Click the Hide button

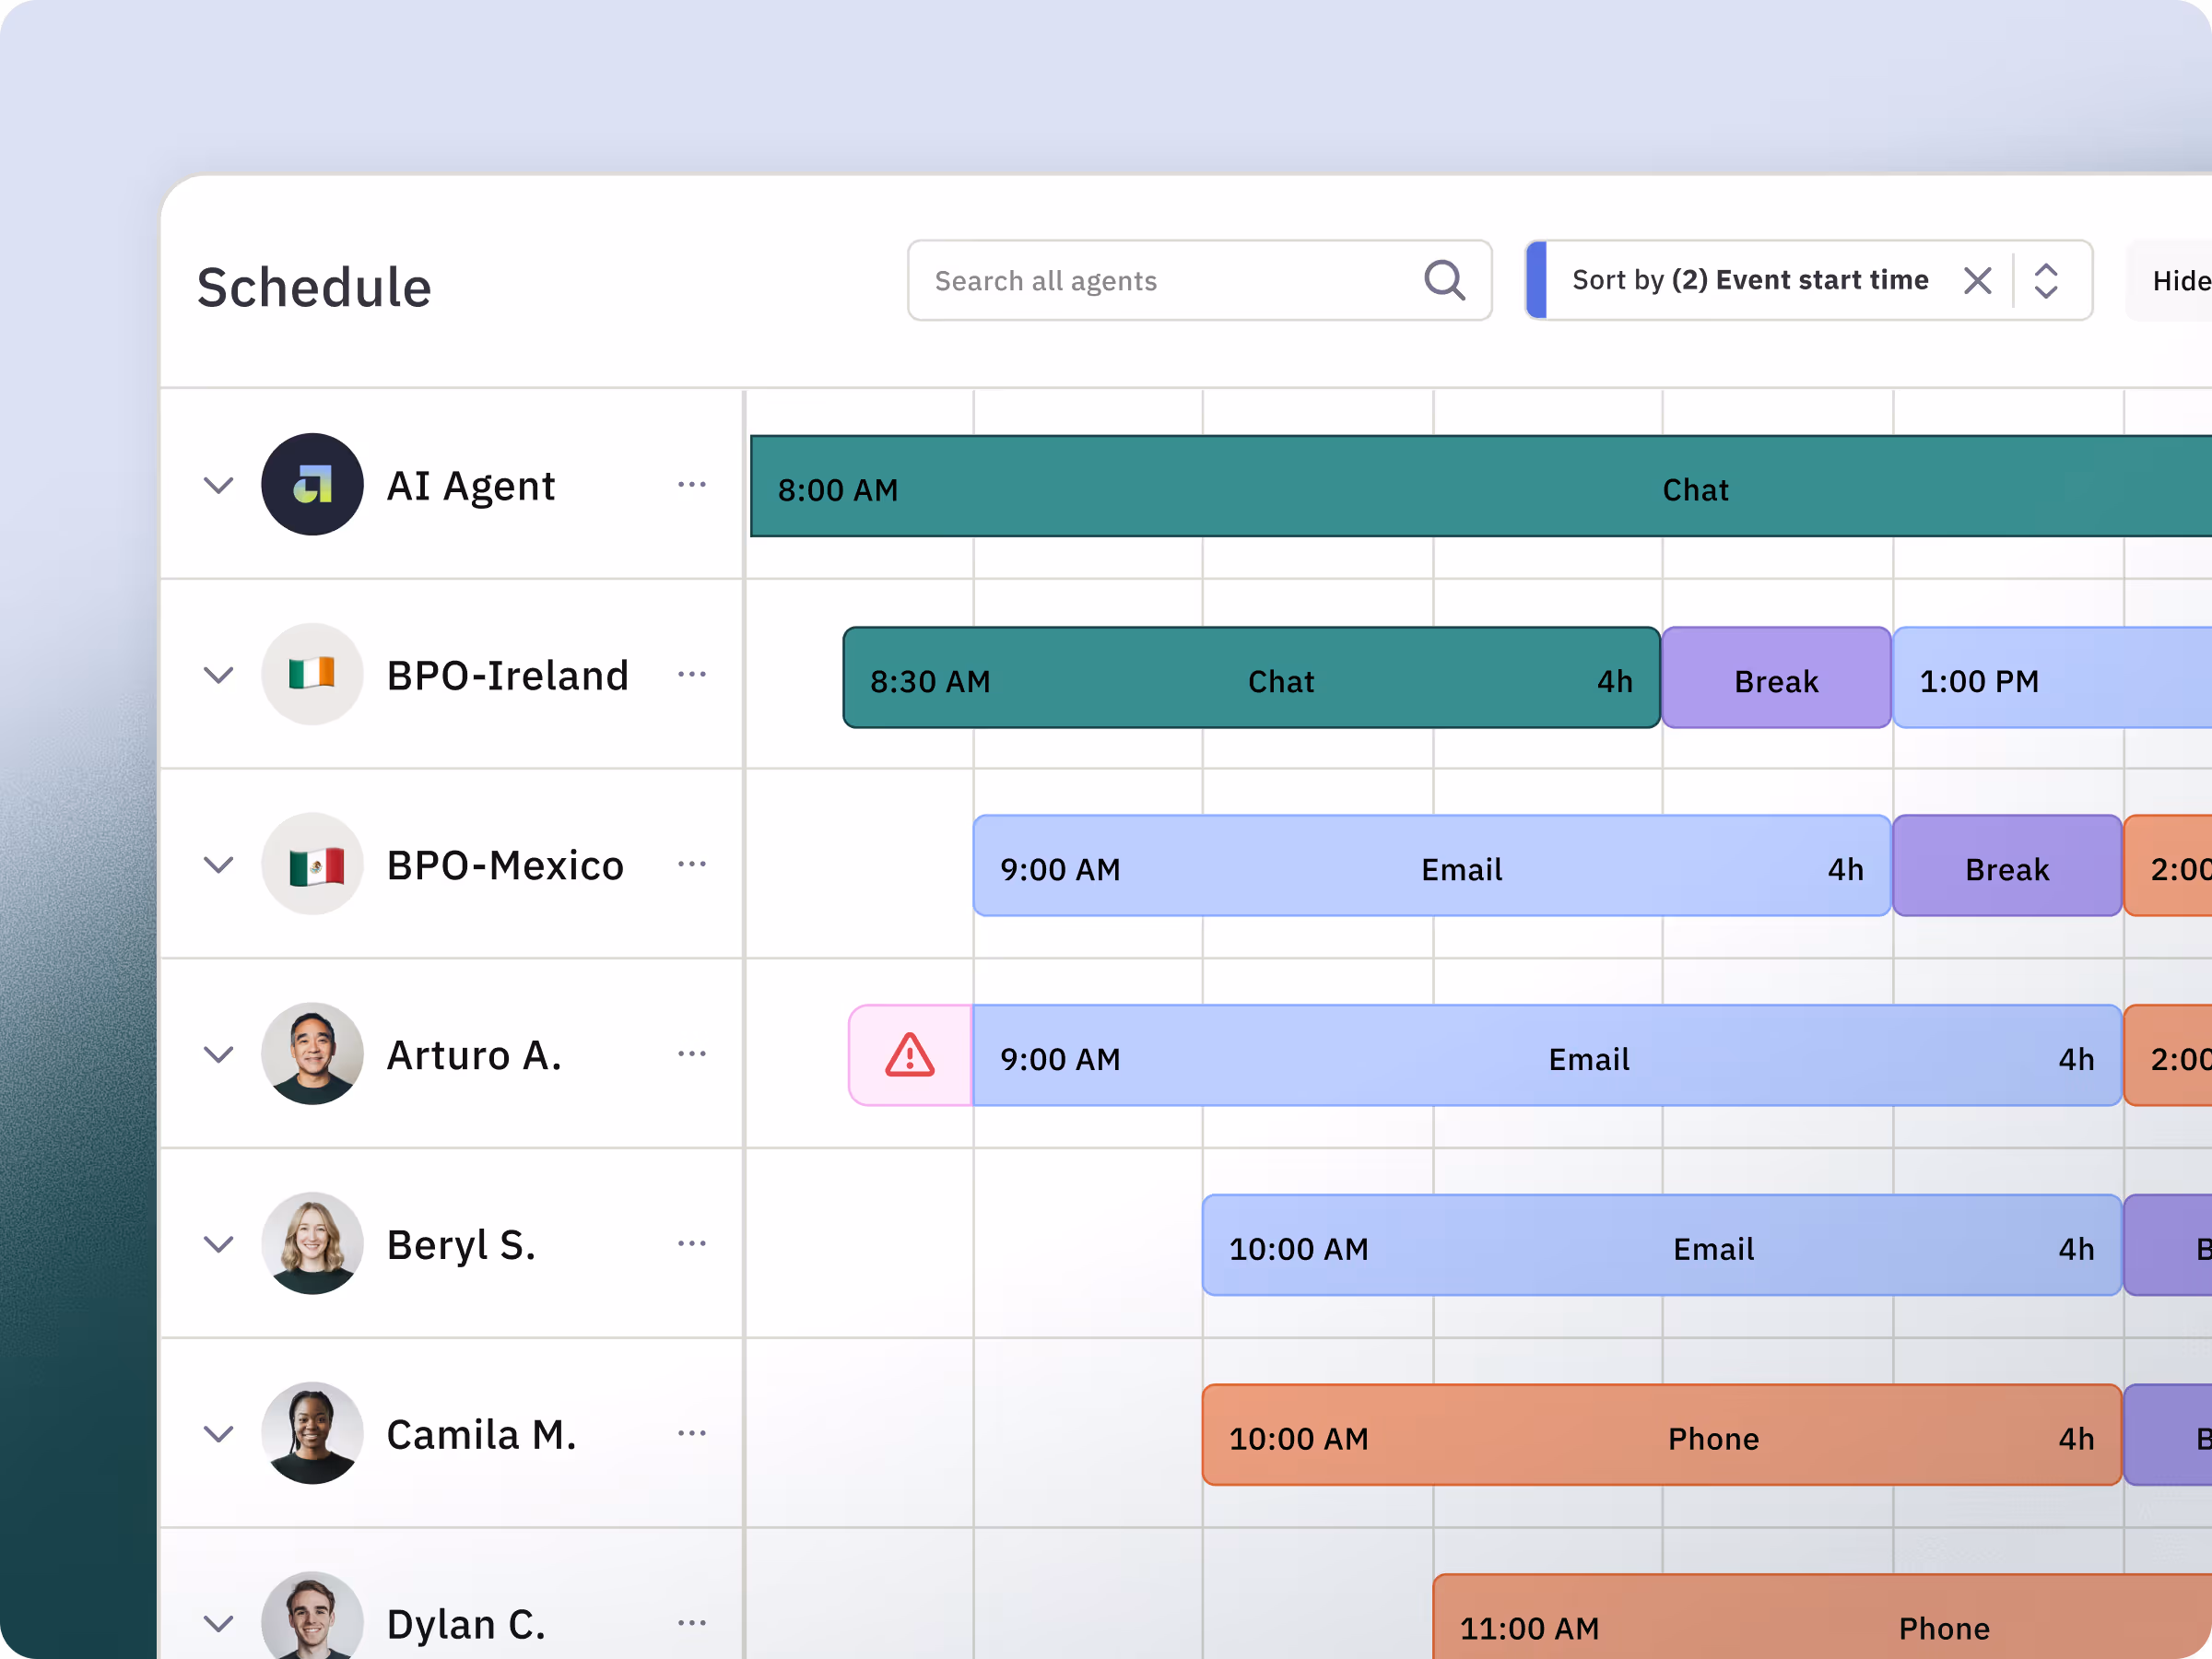point(2178,282)
